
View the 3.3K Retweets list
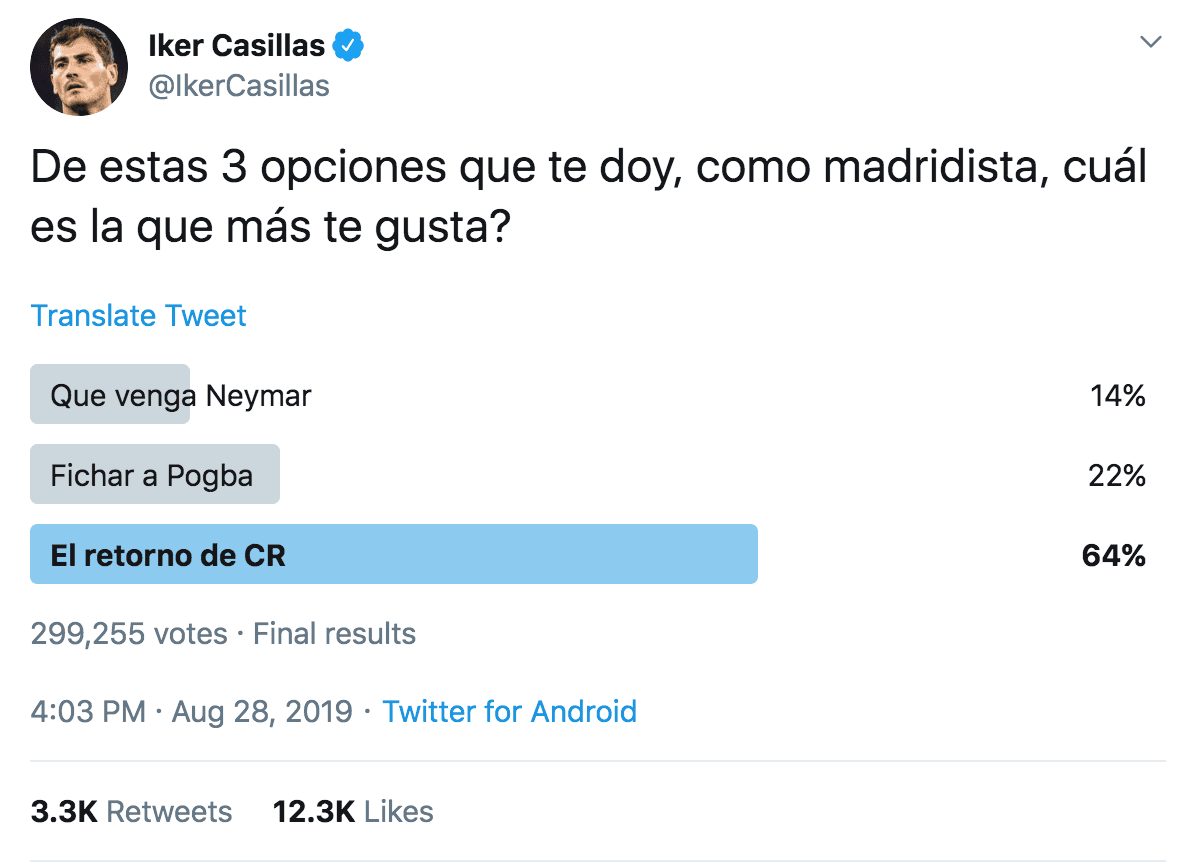(131, 811)
